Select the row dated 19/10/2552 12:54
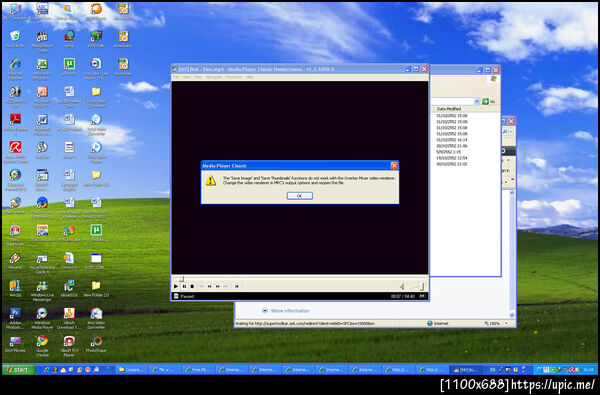The width and height of the screenshot is (600, 395). click(452, 158)
